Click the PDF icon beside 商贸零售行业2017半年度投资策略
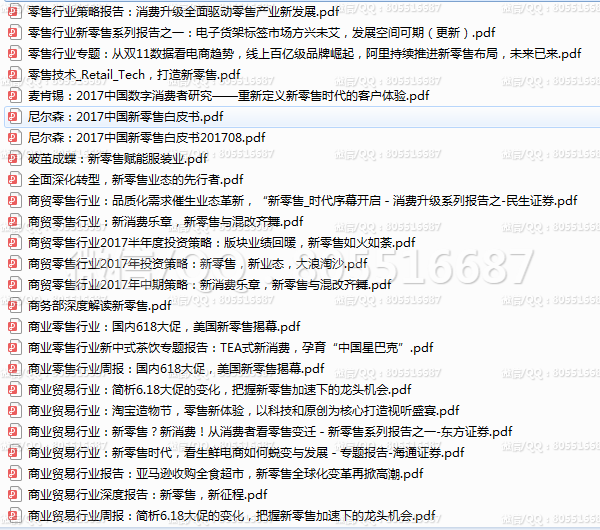The width and height of the screenshot is (600, 530). [x=14, y=243]
